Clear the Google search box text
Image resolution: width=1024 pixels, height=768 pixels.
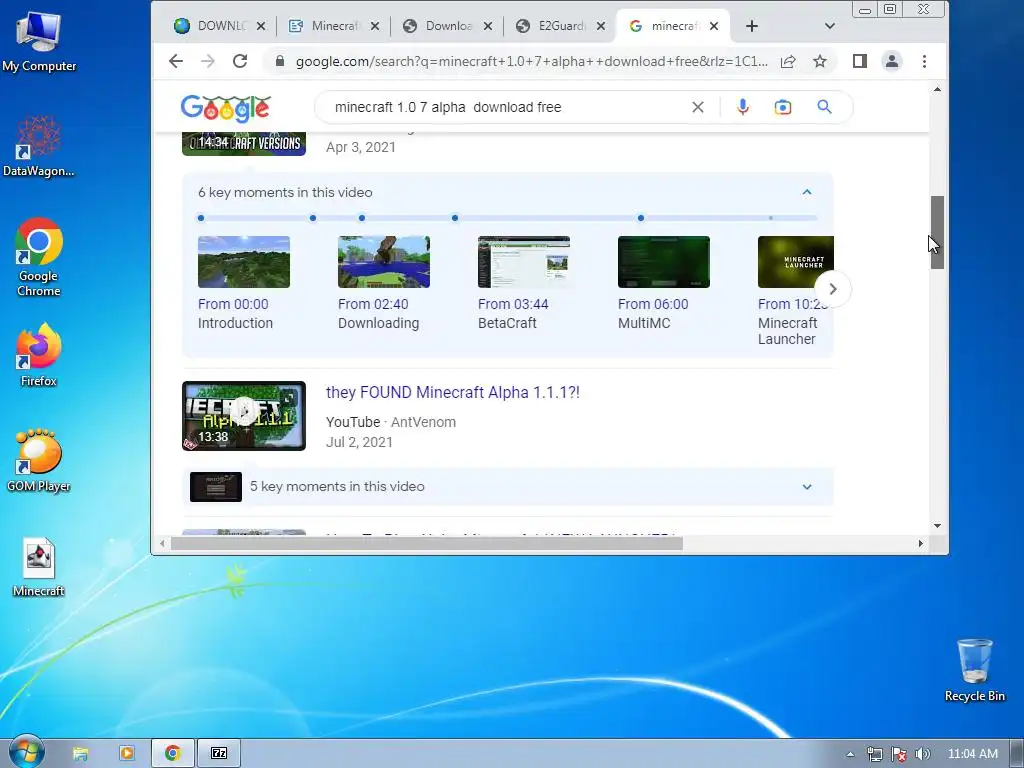697,107
